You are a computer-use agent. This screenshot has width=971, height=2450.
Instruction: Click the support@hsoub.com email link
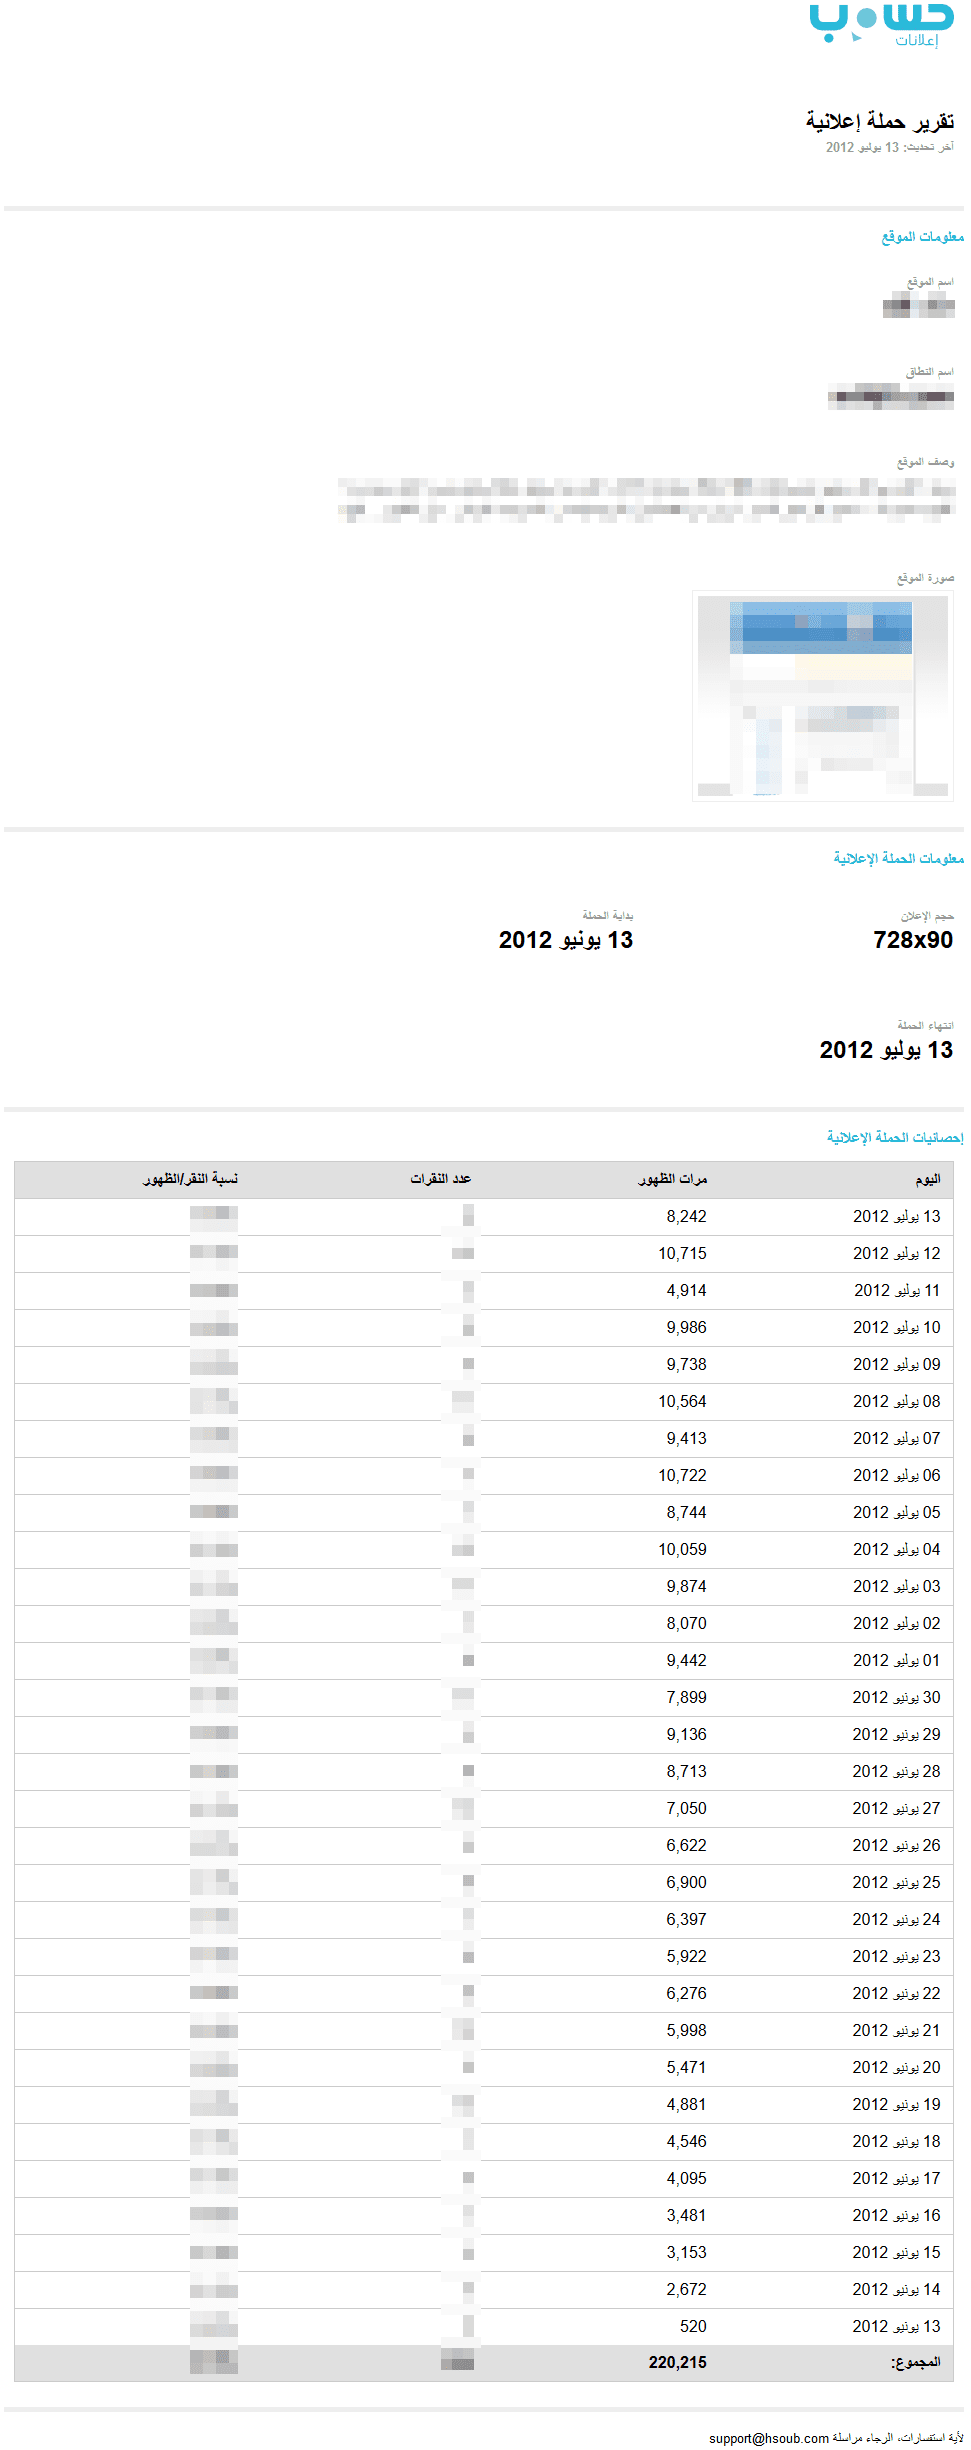[769, 2438]
